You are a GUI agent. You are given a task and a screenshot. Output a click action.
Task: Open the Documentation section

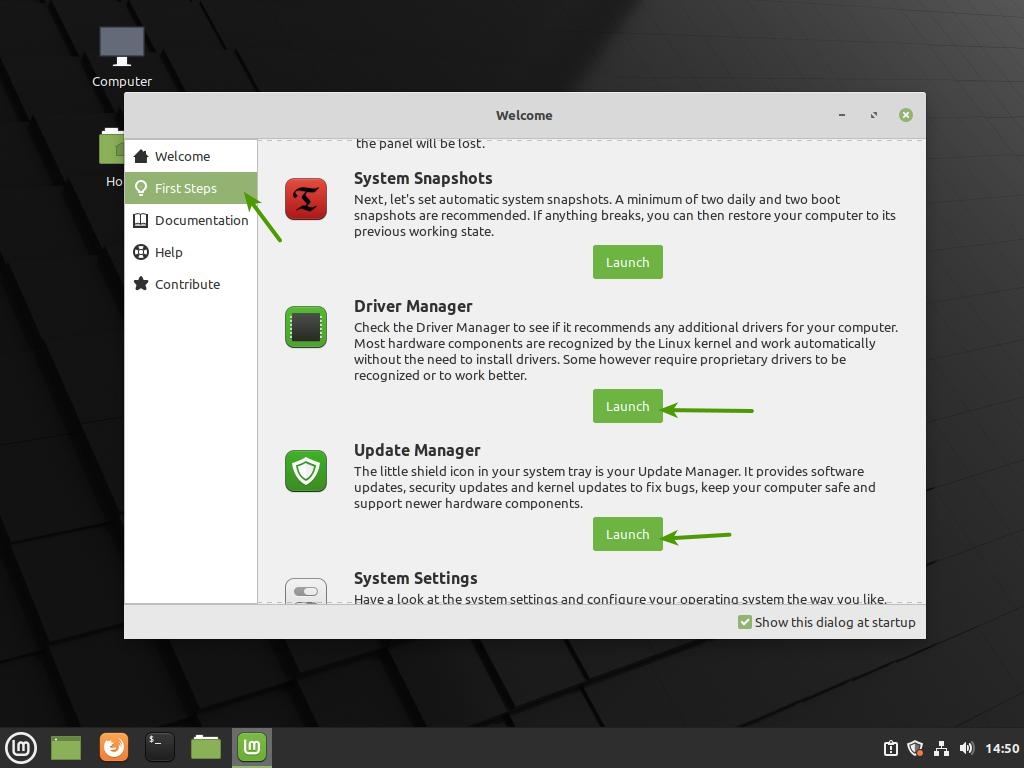201,220
